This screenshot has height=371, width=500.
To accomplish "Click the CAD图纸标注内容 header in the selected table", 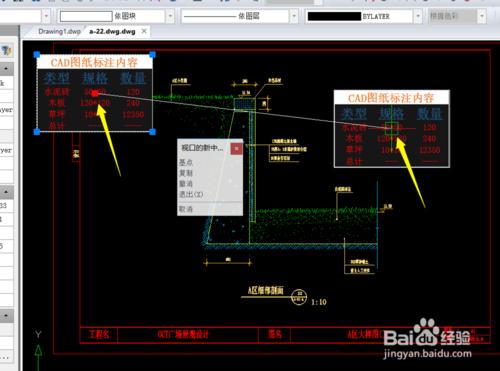I will click(x=94, y=62).
